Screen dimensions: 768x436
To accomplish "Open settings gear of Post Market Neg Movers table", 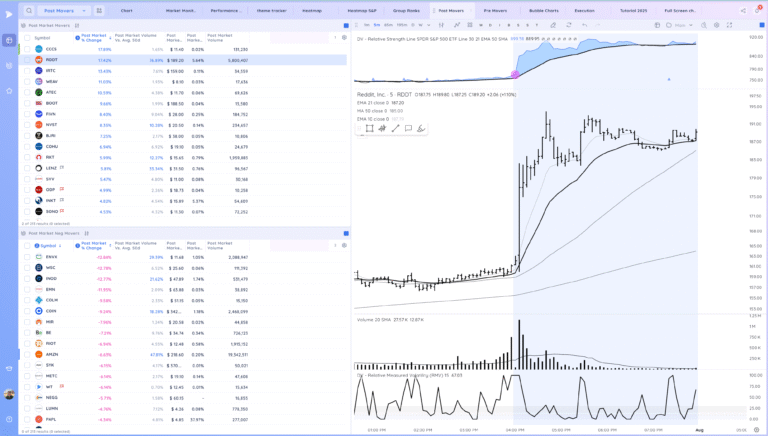I will point(344,245).
